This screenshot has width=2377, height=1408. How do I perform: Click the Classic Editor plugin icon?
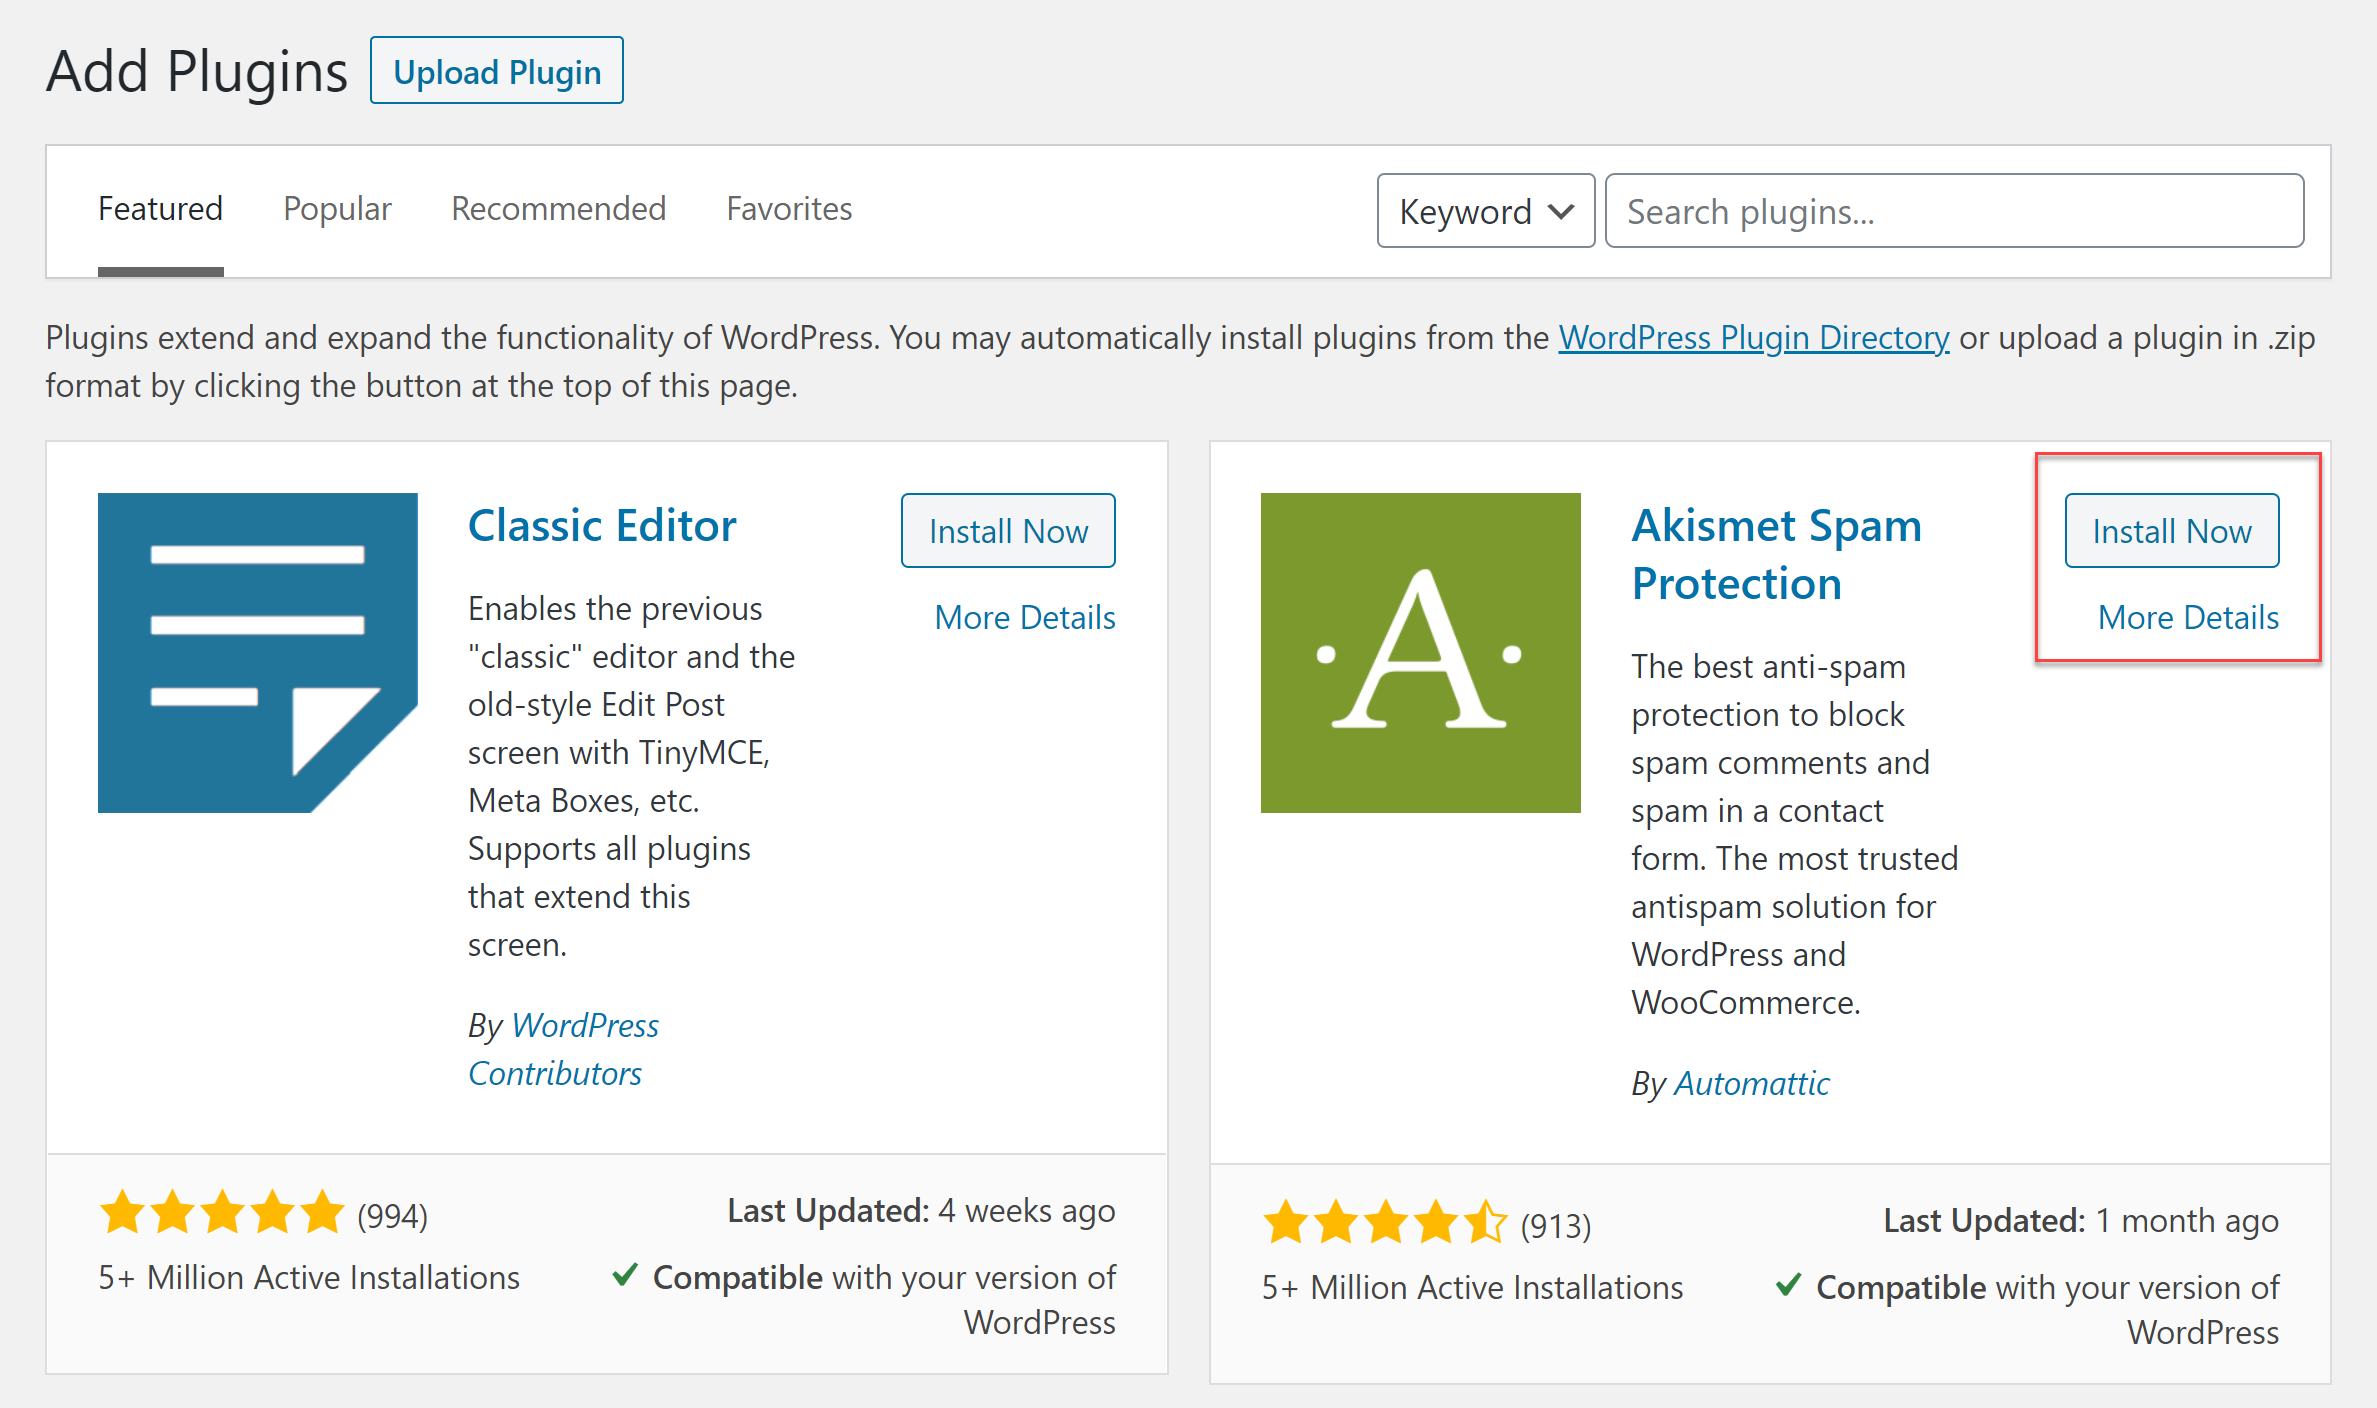pos(258,652)
